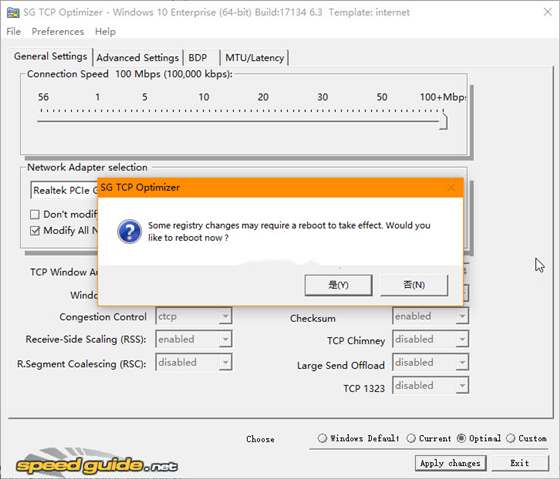Switch to the Advanced Settings tab
Image resolution: width=560 pixels, height=479 pixels.
138,58
